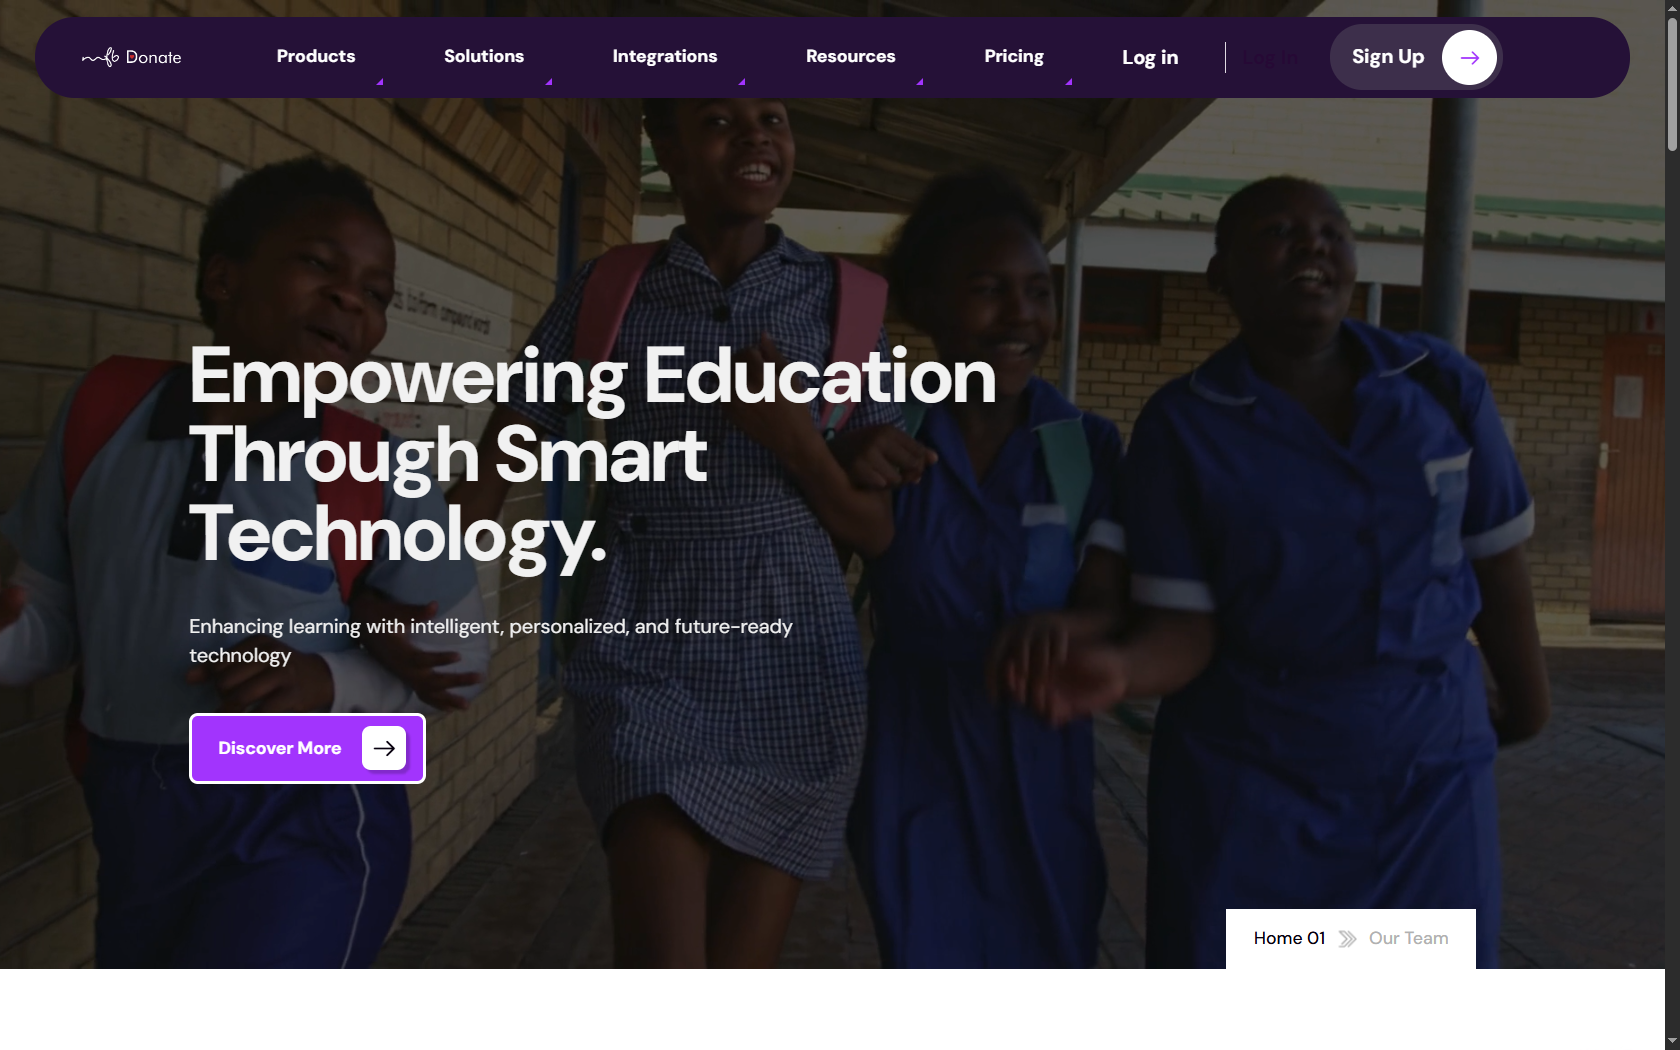The width and height of the screenshot is (1680, 1050).
Task: Expand the Solutions dropdown triangle
Action: coord(549,82)
